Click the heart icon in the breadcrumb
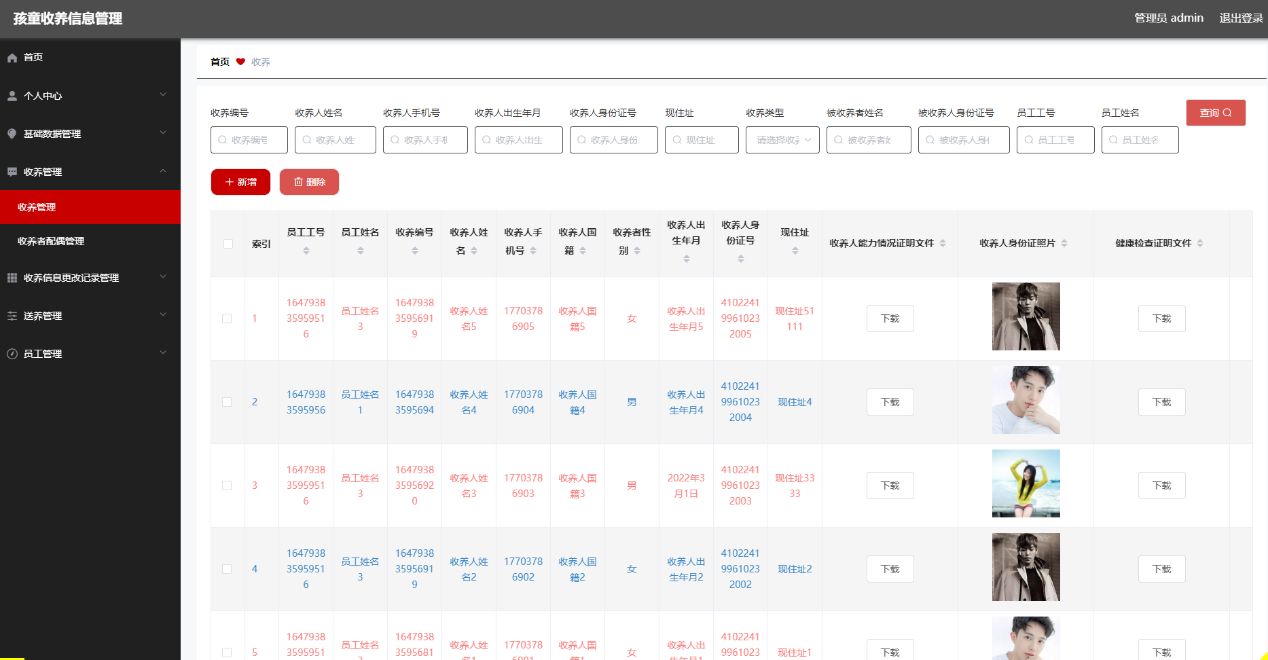 pyautogui.click(x=240, y=62)
